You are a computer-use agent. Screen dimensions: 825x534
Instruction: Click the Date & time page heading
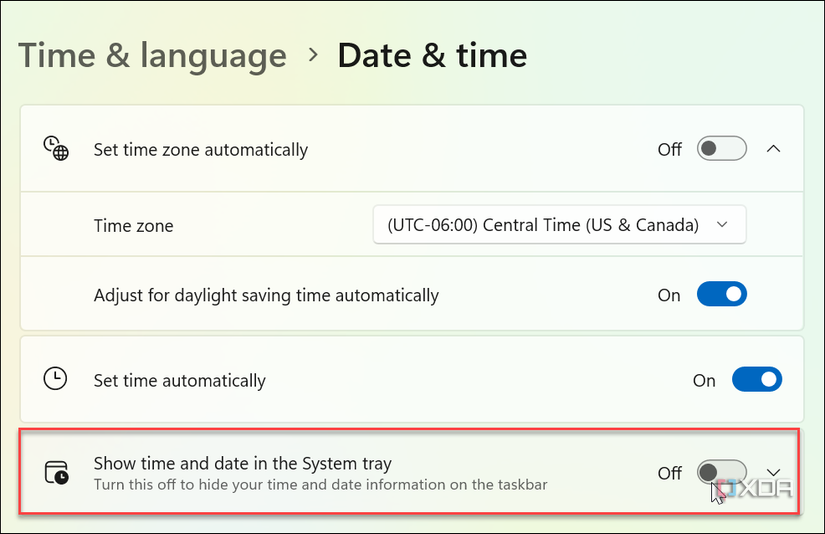click(432, 55)
